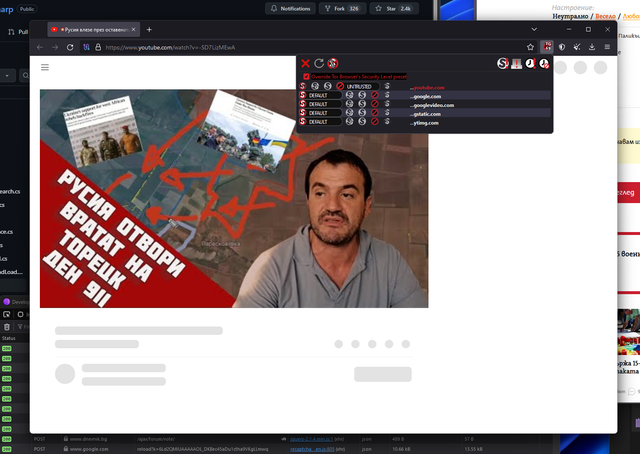Mark google.com as untrusted
The width and height of the screenshot is (640, 454).
(374, 95)
